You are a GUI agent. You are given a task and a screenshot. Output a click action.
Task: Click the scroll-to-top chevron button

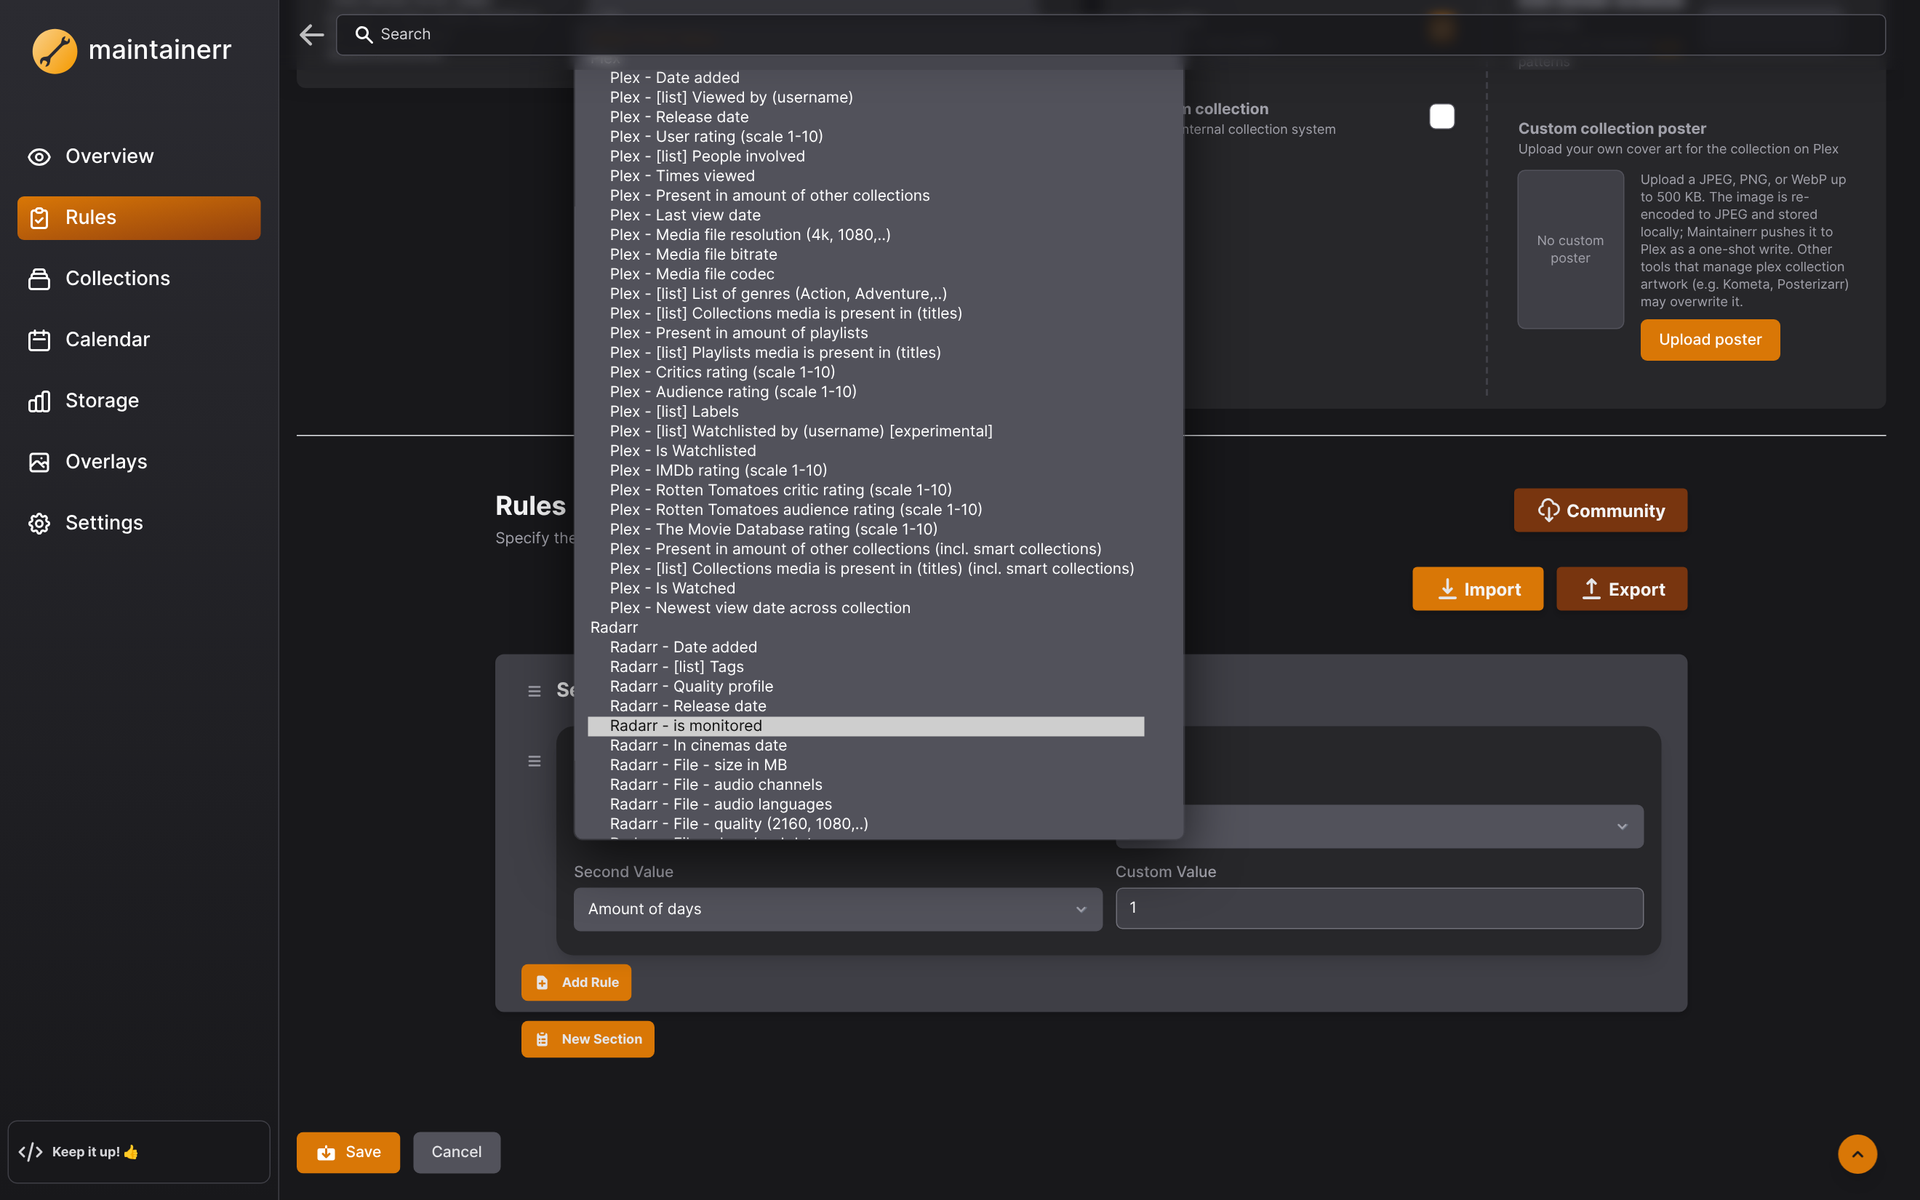[x=1857, y=1154]
